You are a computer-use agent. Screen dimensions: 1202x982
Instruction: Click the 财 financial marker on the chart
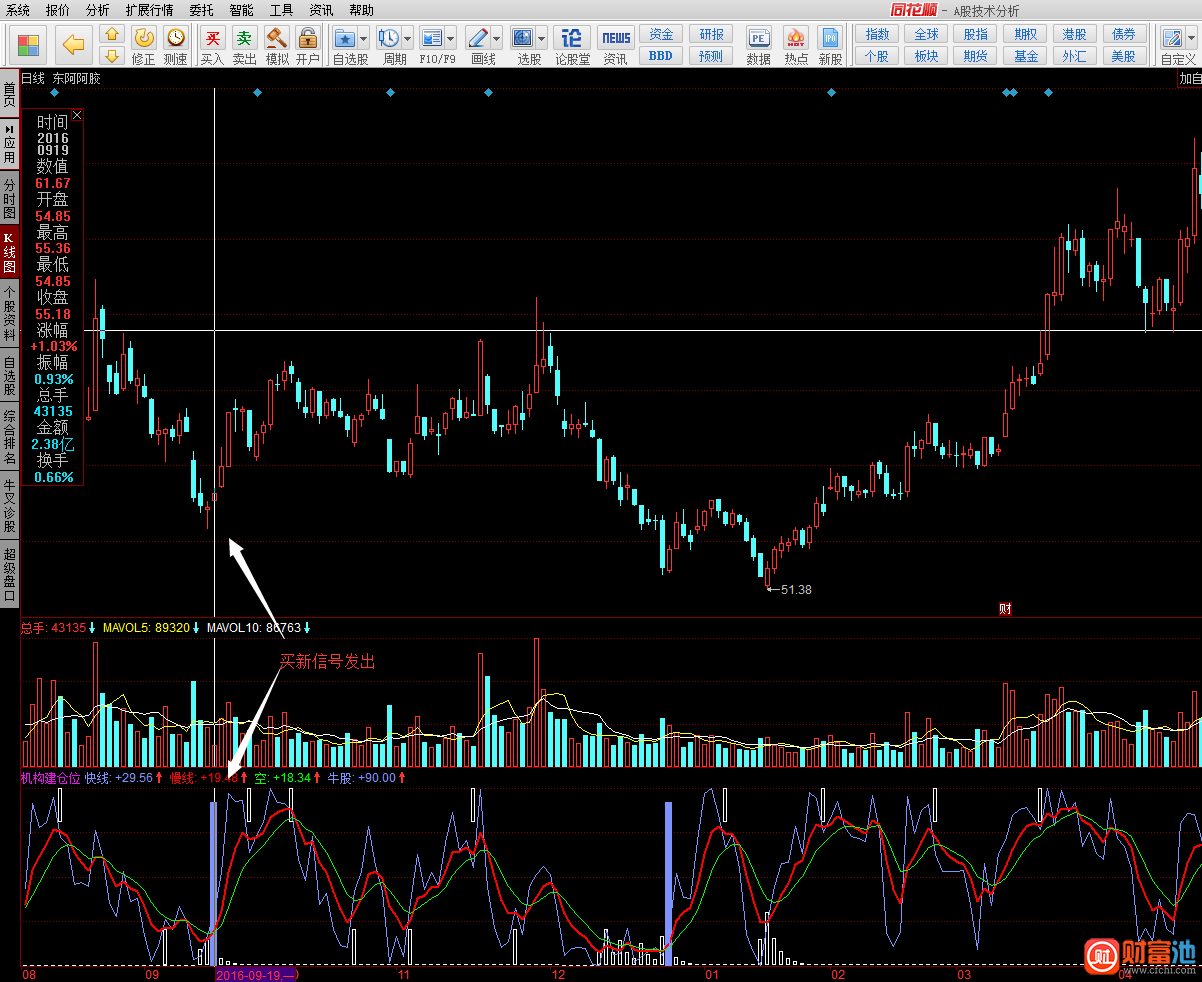(1005, 608)
